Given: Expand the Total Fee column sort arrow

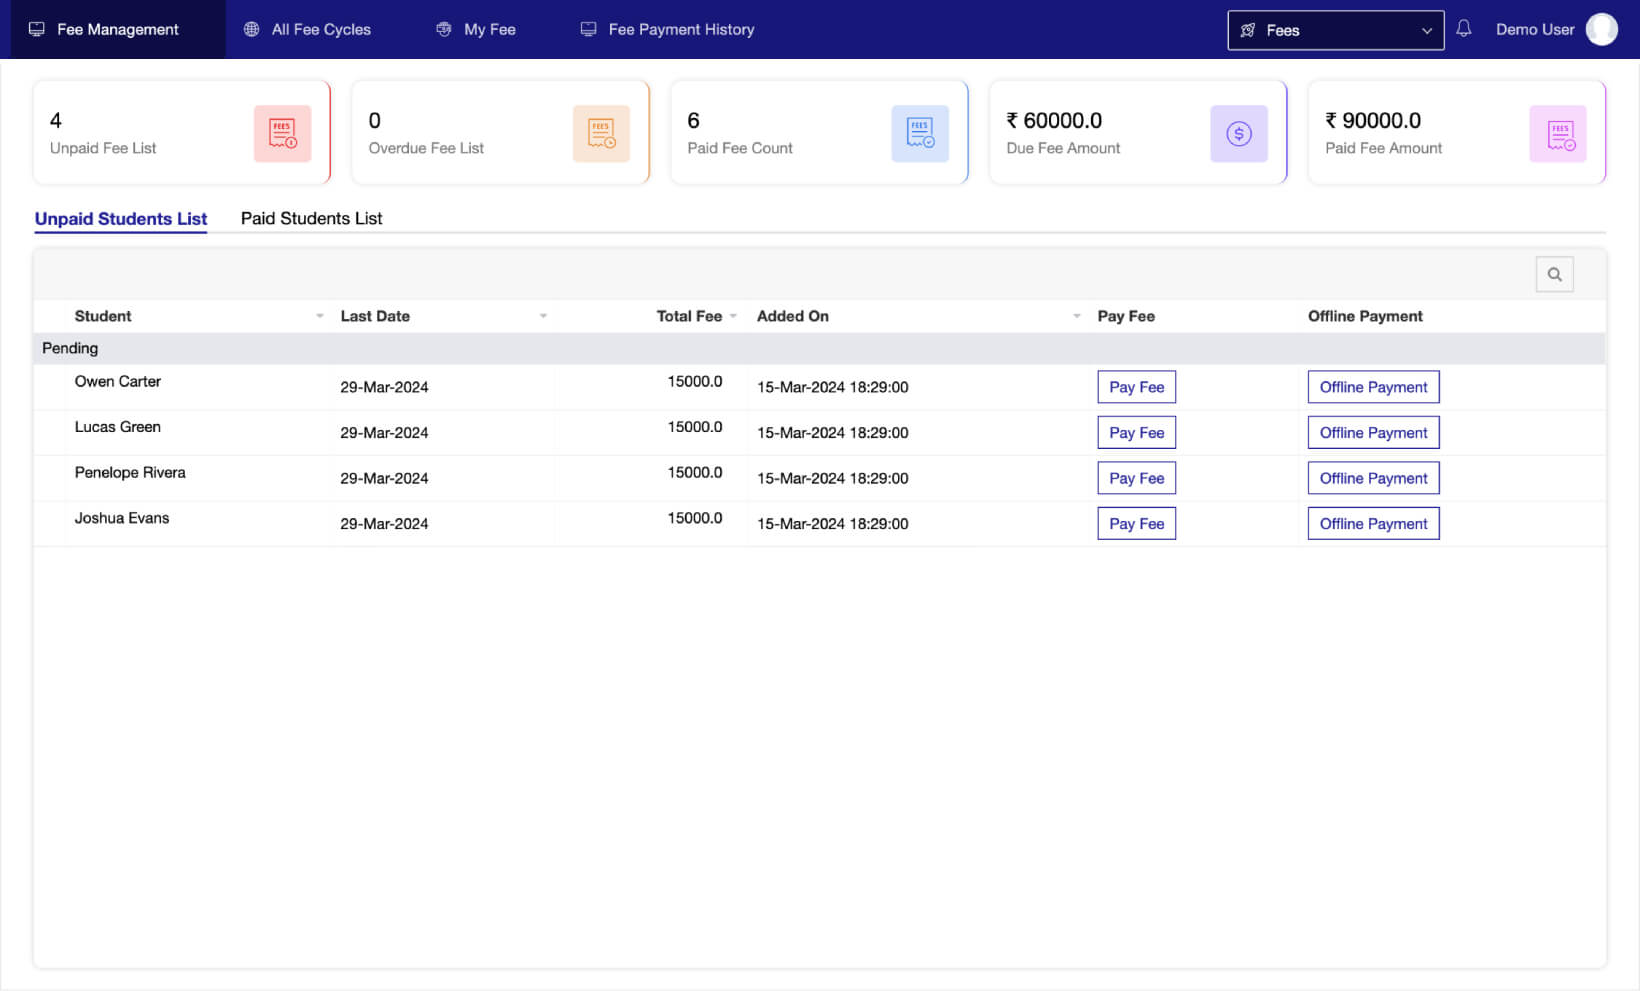Looking at the screenshot, I should [x=733, y=316].
